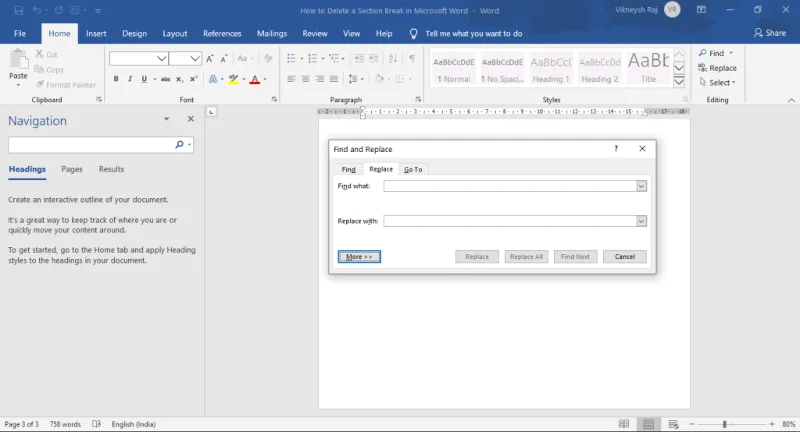800x432 pixels.
Task: Apply paragraph shading icon
Action: [x=379, y=79]
